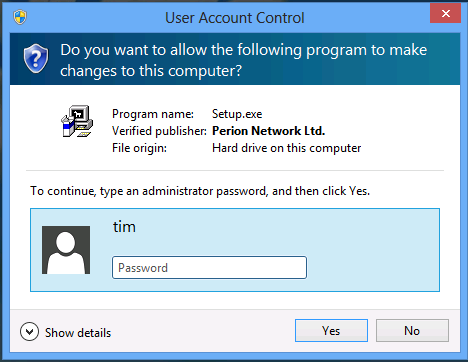Click the User Account Control title text
The width and height of the screenshot is (468, 362).
(235, 18)
